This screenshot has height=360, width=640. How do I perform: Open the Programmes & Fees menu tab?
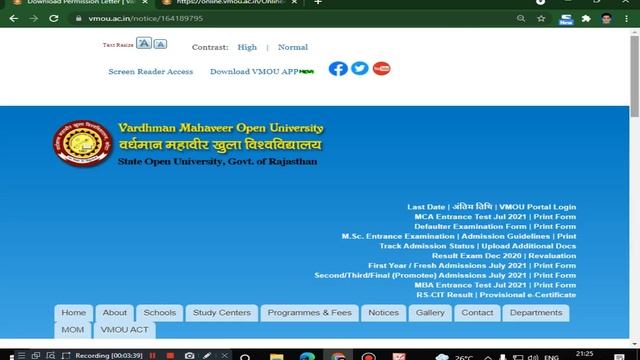point(309,313)
